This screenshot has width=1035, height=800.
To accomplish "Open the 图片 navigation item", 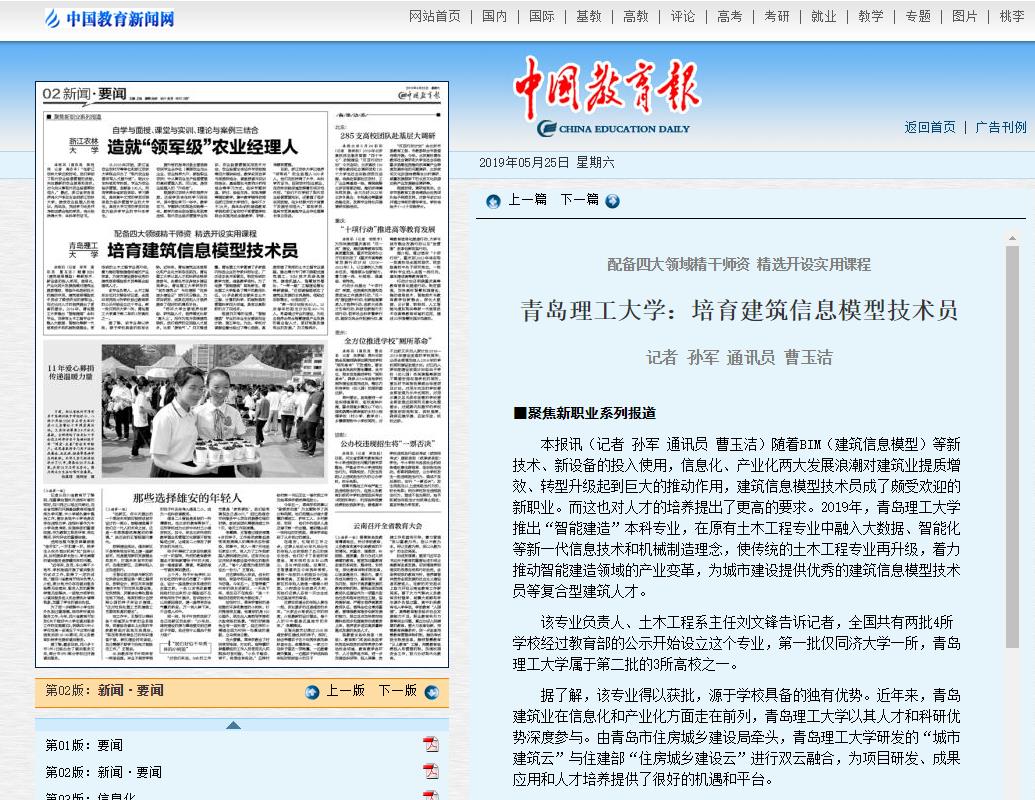I will [965, 16].
